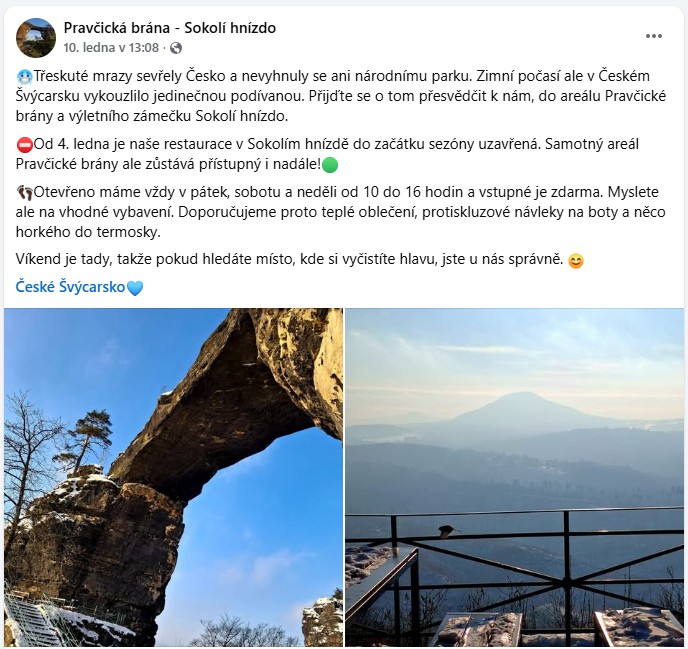Open the page's round profile picture
This screenshot has height=649, width=688.
point(36,38)
